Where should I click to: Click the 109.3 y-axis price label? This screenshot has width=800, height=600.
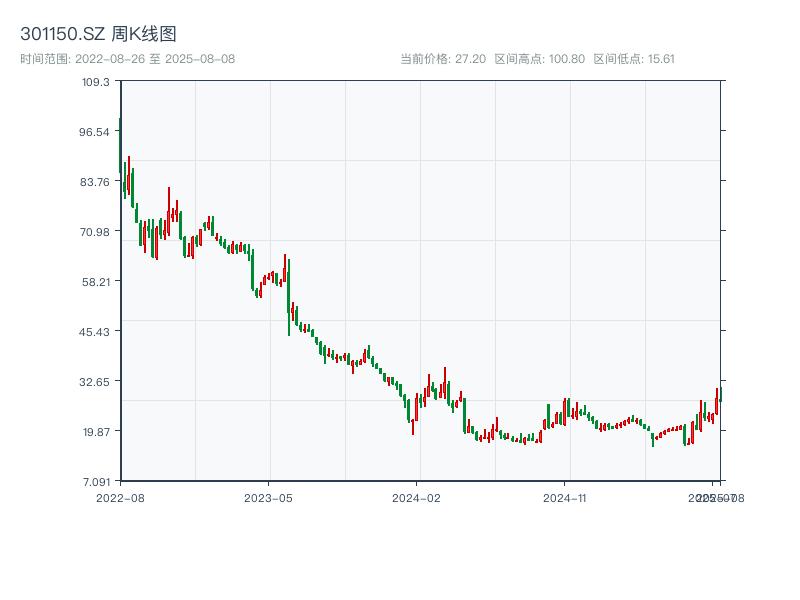click(x=95, y=82)
